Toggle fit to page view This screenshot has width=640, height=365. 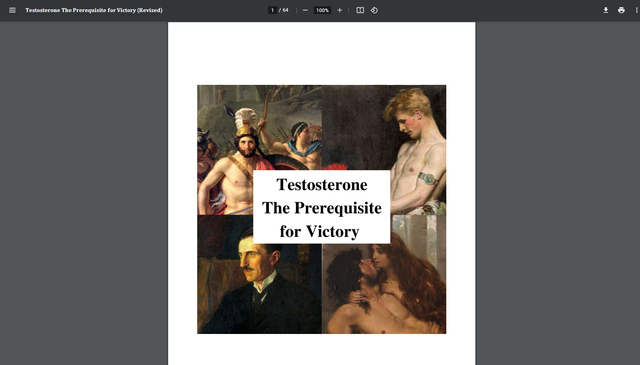pyautogui.click(x=360, y=10)
